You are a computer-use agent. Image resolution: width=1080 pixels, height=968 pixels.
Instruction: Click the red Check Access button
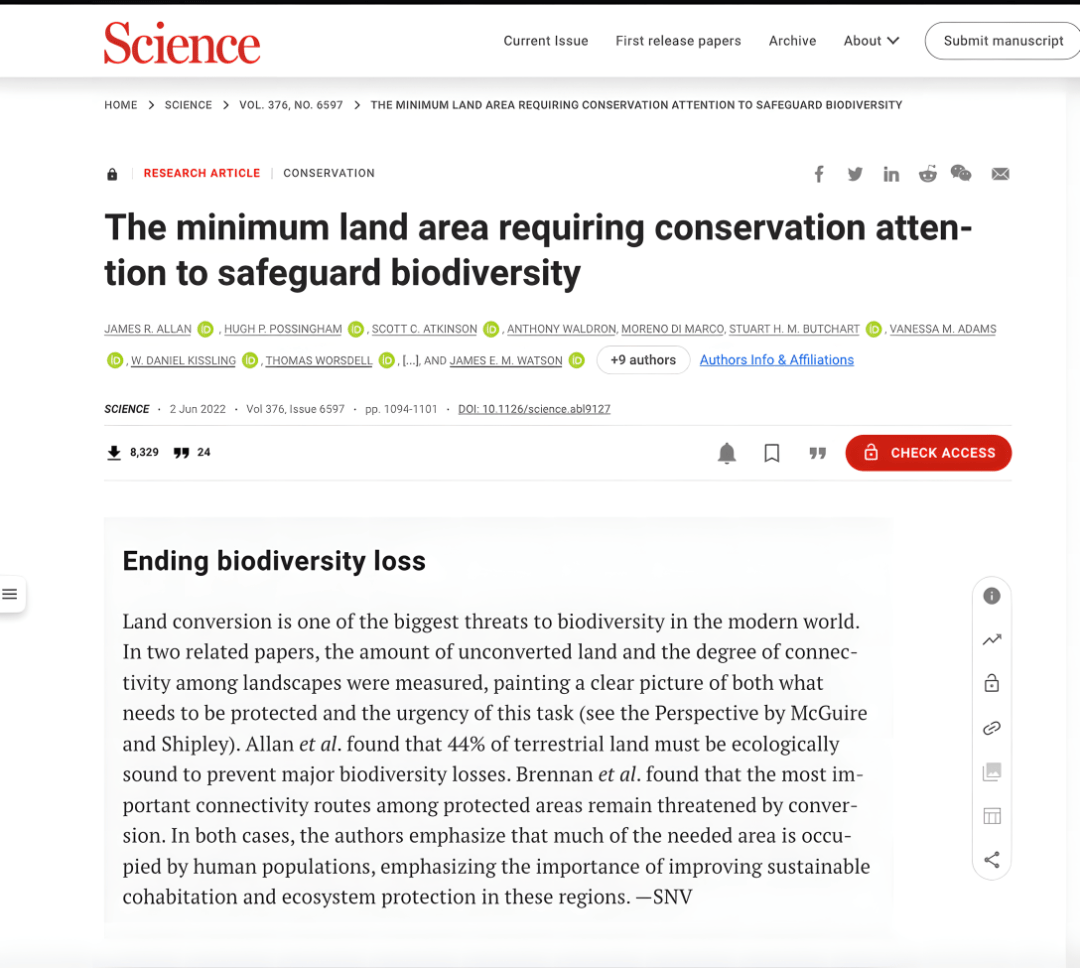tap(928, 453)
